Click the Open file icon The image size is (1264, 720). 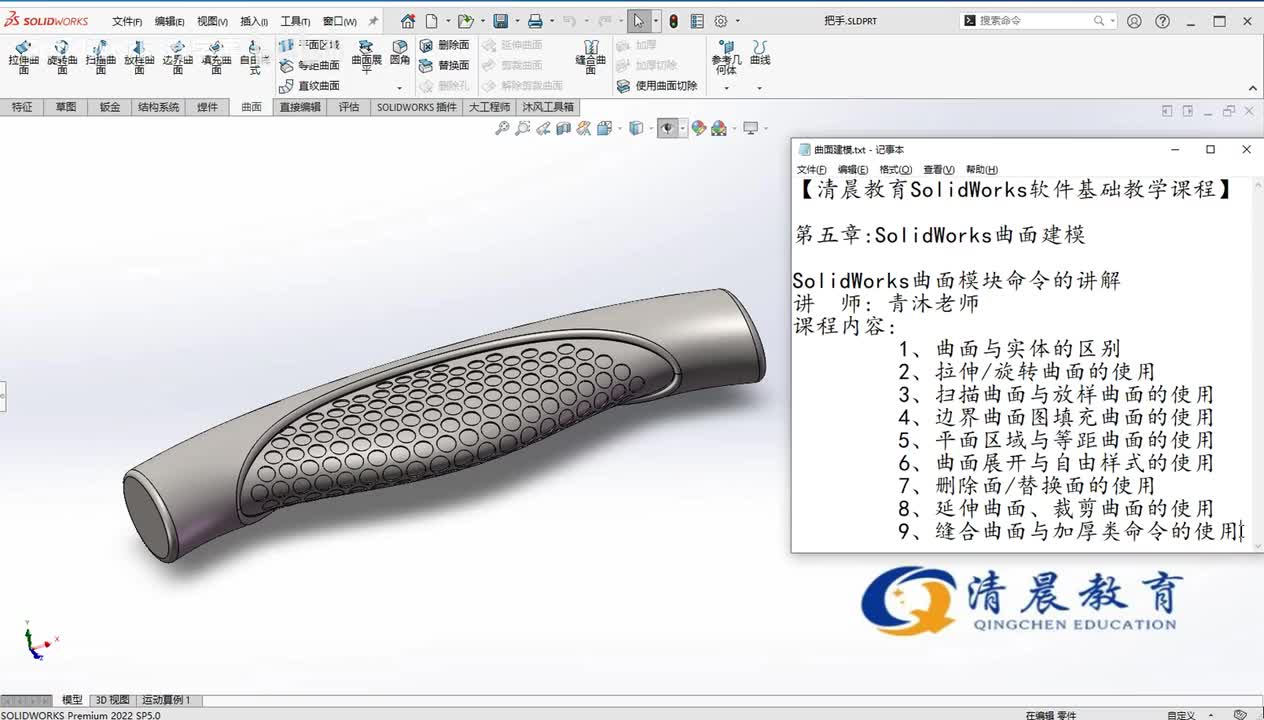pos(465,21)
